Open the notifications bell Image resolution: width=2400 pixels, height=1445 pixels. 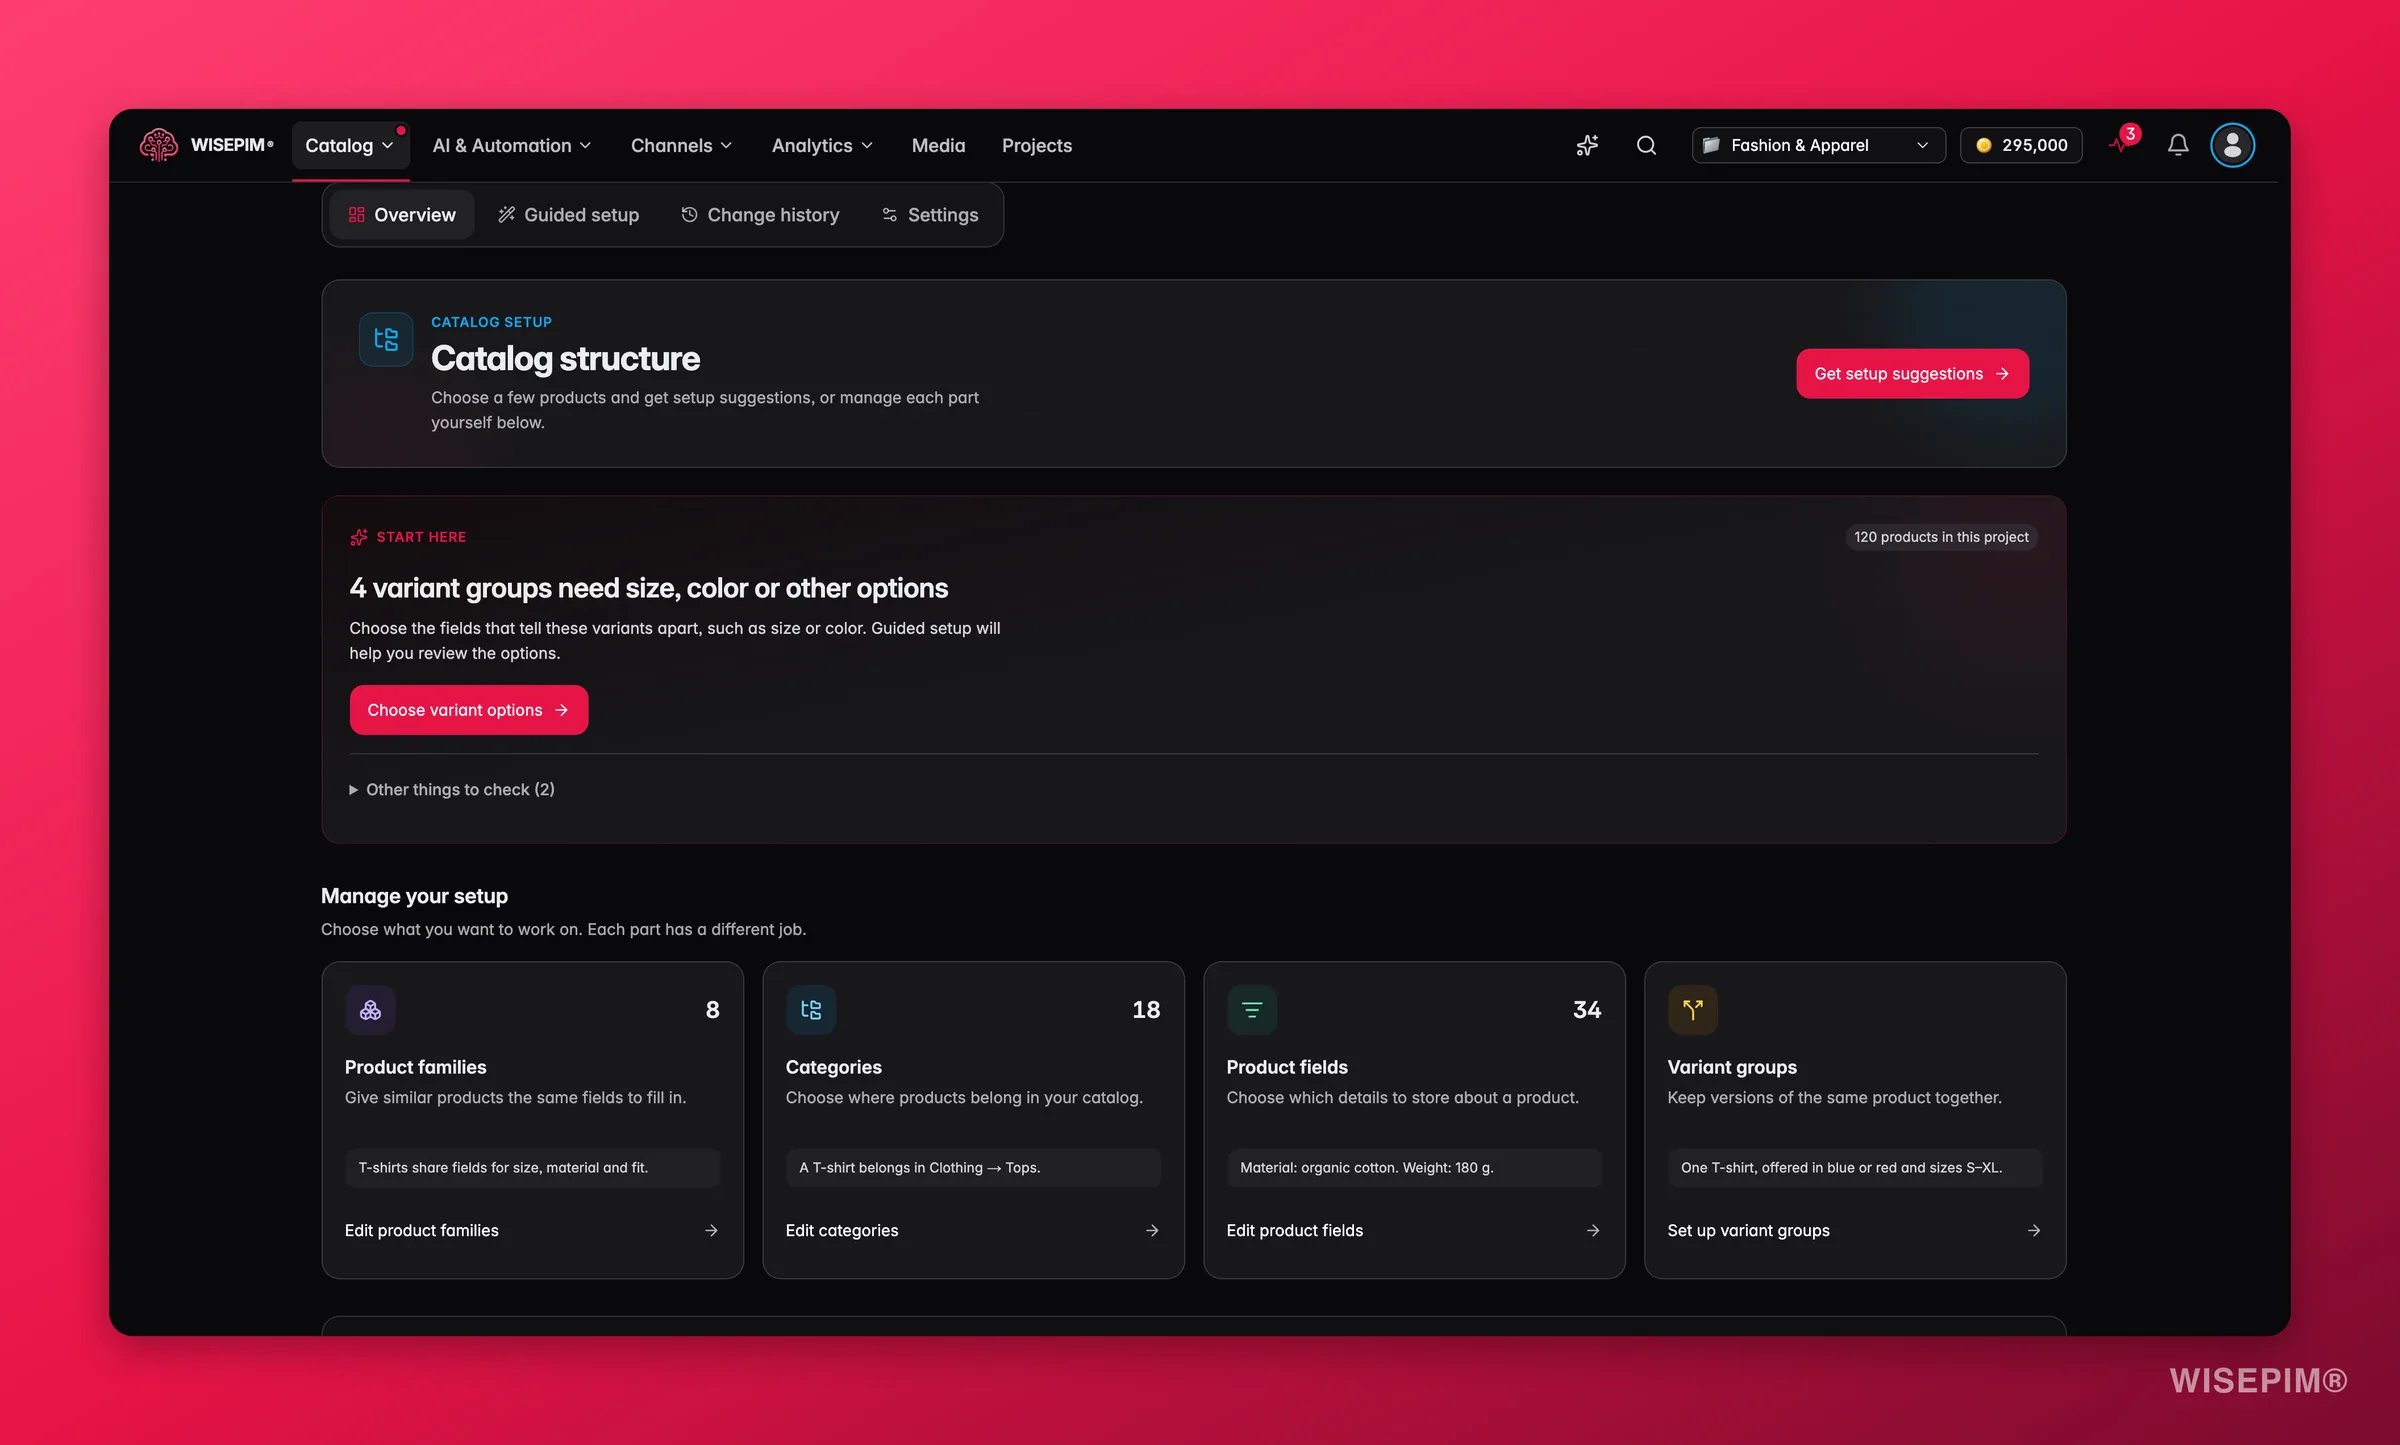click(2178, 145)
